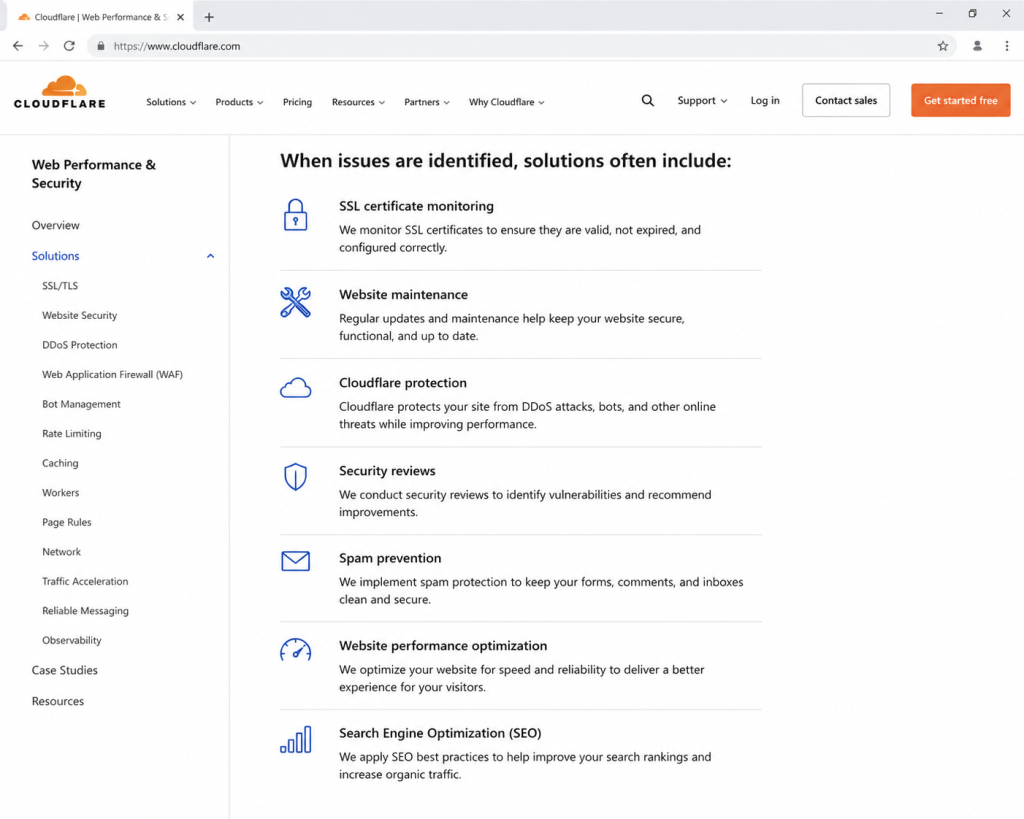Click the Cloudflare logo in header
The image size is (1024, 819).
[59, 93]
